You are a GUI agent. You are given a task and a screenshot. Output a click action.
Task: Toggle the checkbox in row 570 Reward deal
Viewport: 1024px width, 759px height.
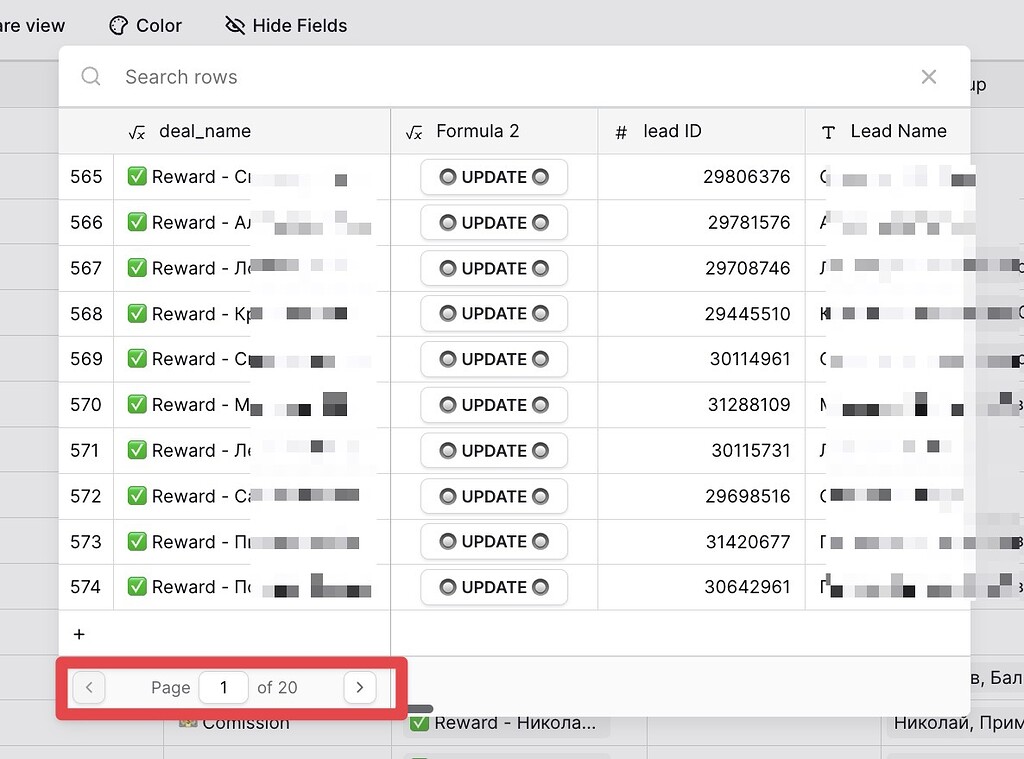tap(138, 405)
